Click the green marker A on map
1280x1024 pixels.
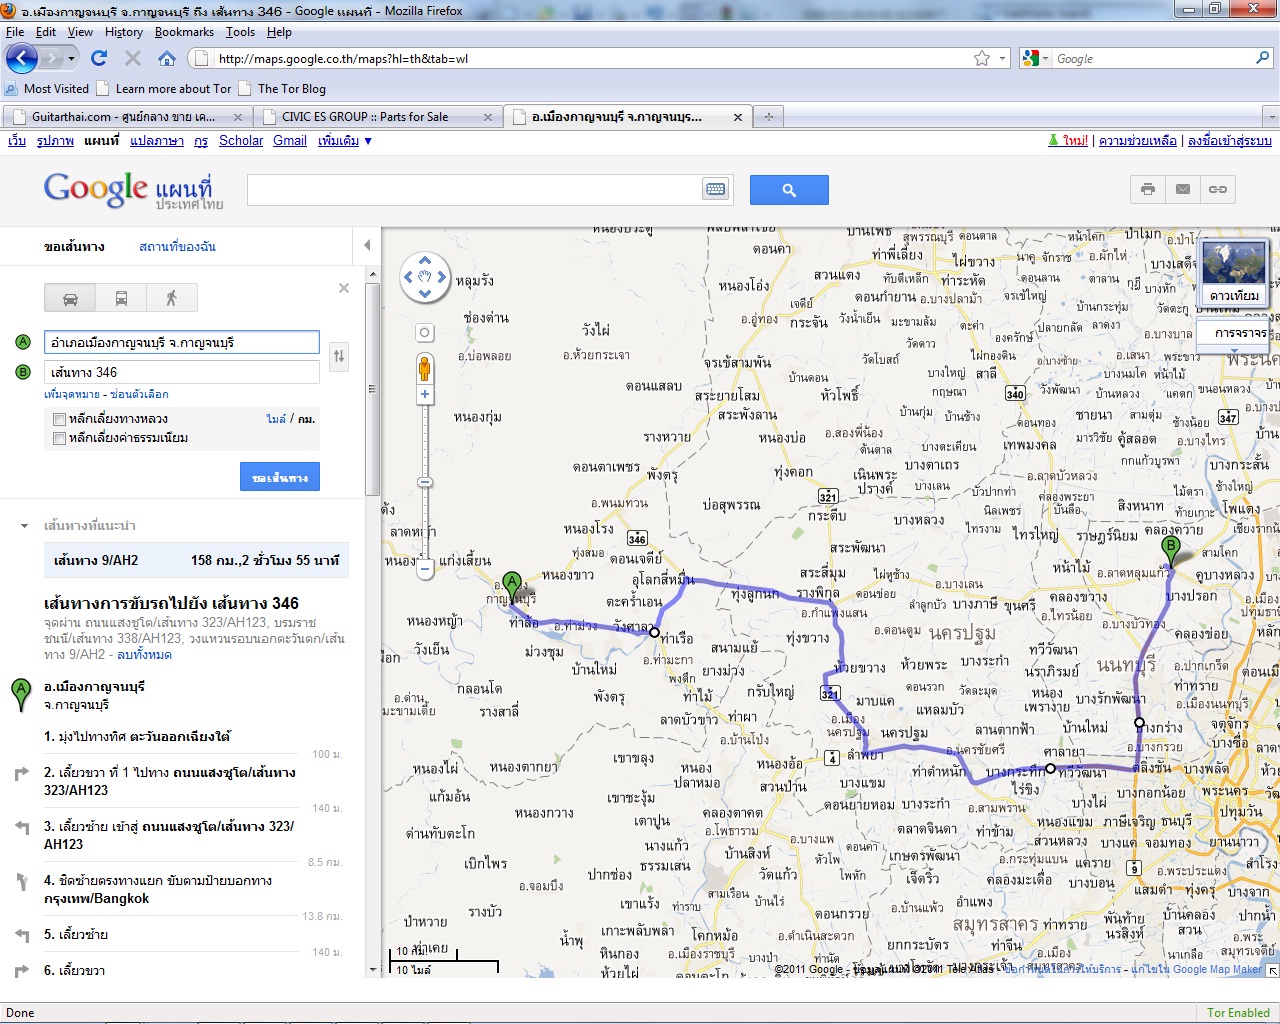point(512,587)
